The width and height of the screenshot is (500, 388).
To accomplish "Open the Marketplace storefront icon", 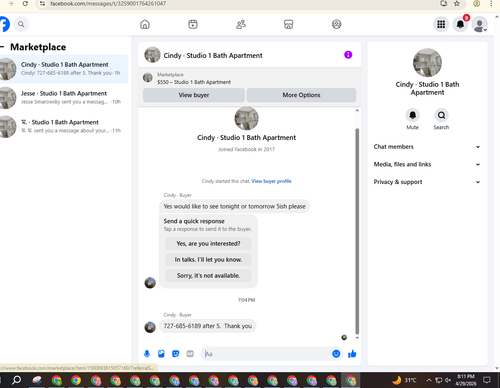I will (x=289, y=24).
